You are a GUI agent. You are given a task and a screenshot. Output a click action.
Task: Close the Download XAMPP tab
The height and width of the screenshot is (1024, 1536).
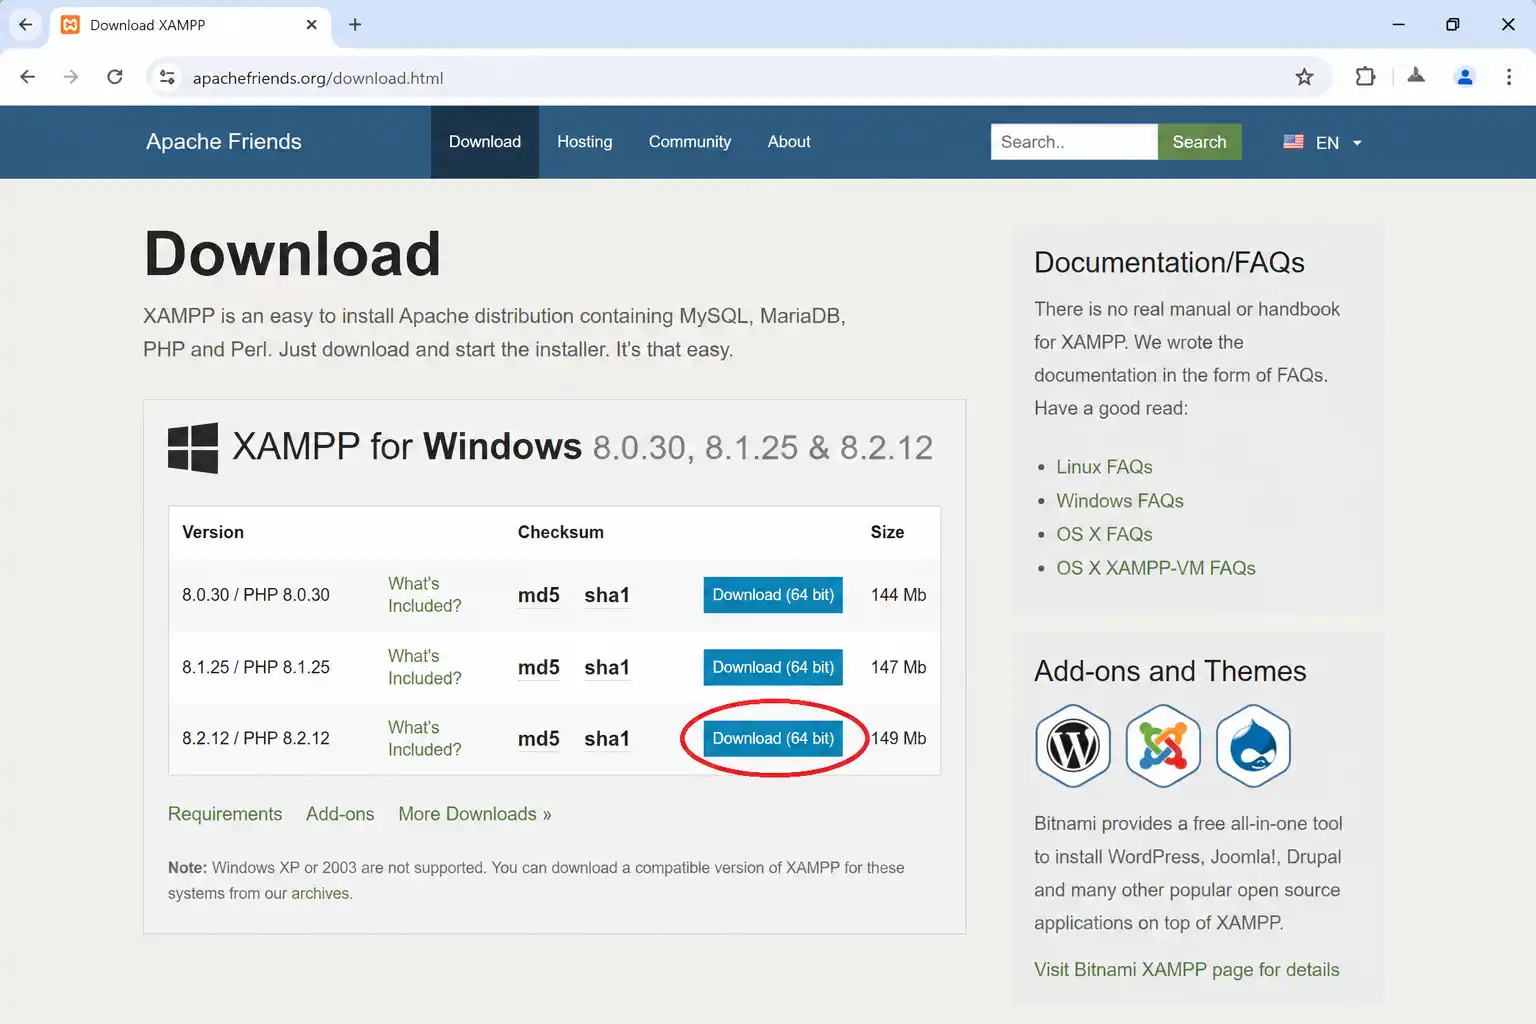tap(312, 25)
